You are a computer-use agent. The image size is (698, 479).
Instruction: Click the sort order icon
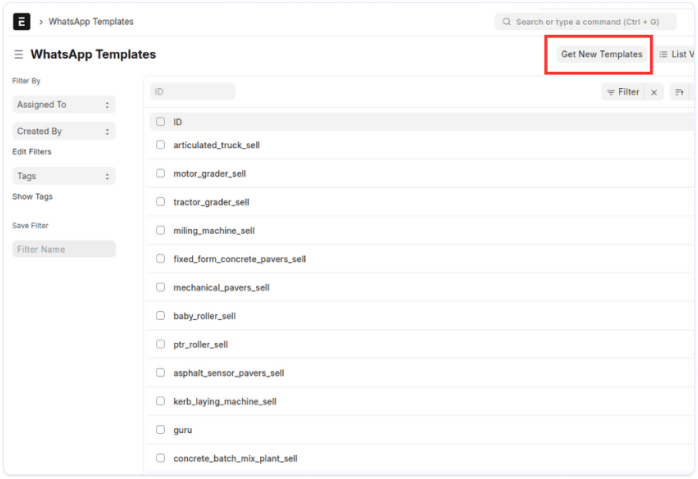[679, 92]
